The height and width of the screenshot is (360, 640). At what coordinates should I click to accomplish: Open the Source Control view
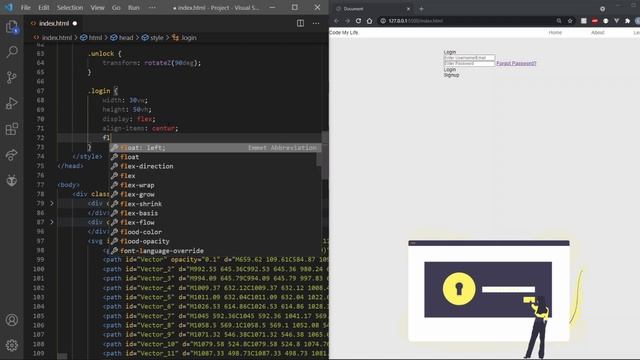(x=12, y=78)
